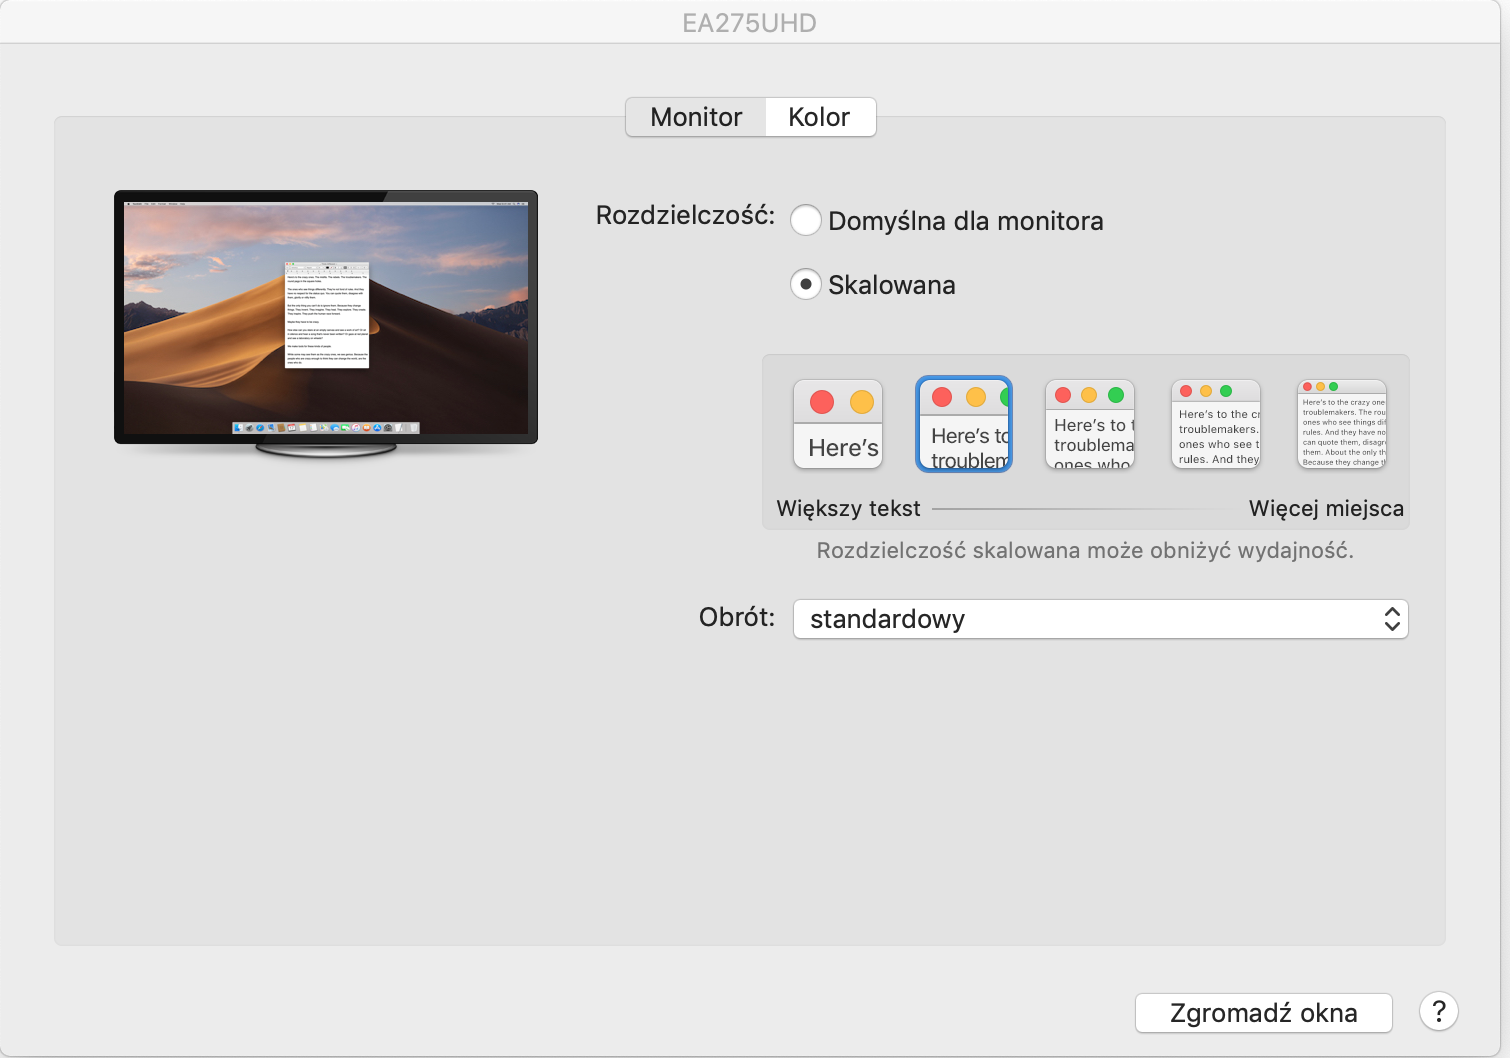Click the up-down arrows on Obrót popup
Screen dimensions: 1510x1058
coord(1391,619)
